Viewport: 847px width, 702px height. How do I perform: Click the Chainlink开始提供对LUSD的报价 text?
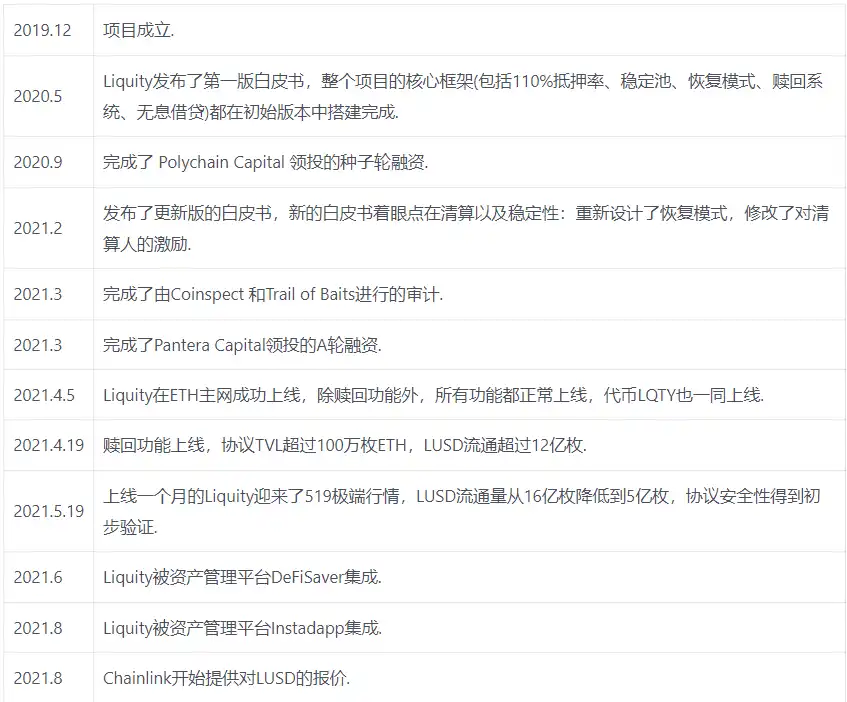pos(226,678)
